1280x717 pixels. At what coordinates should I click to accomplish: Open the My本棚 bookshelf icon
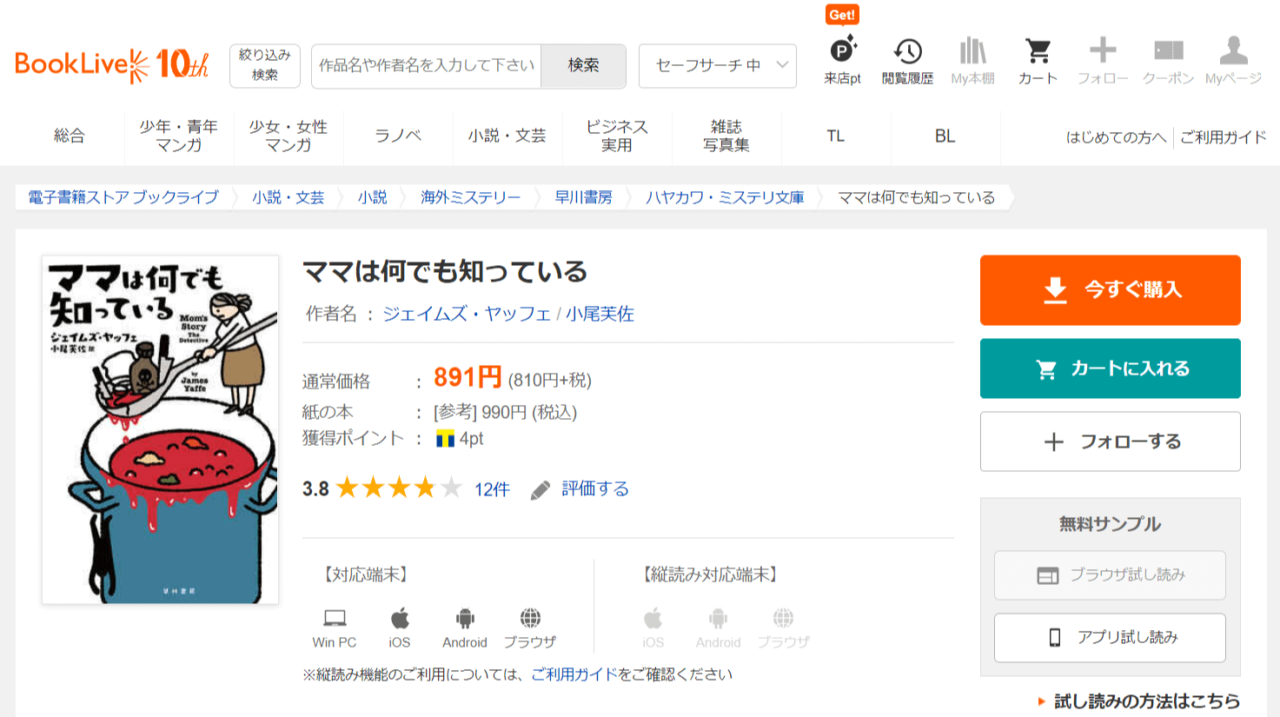click(x=972, y=52)
